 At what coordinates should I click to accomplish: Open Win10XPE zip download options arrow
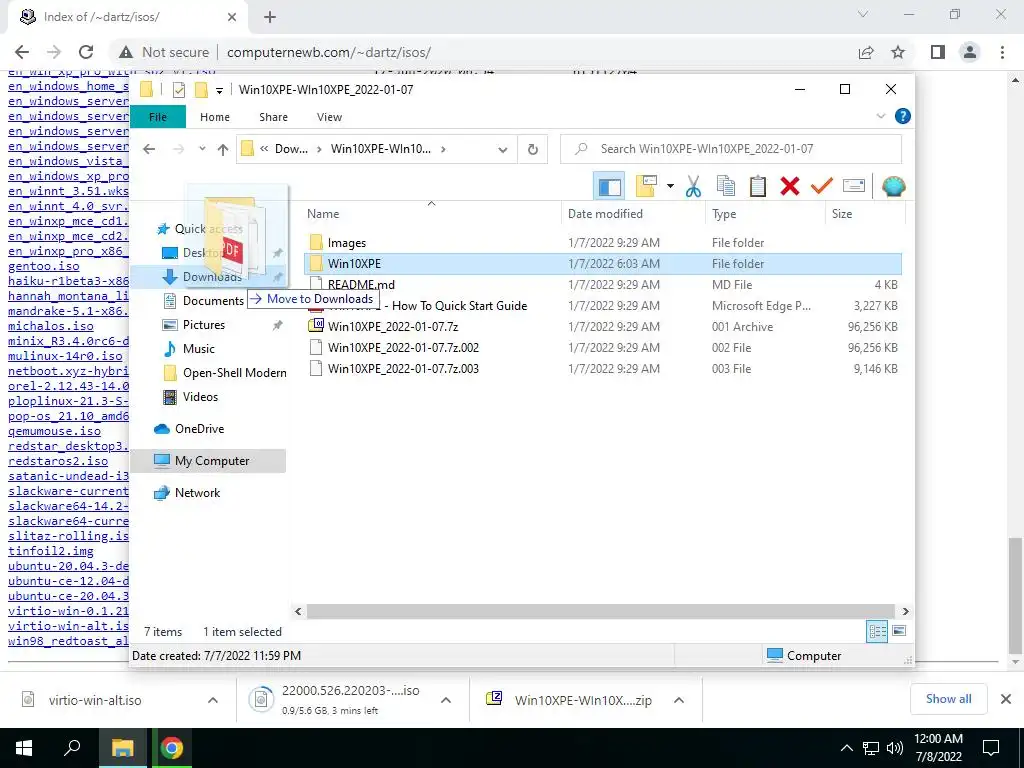[x=679, y=700]
